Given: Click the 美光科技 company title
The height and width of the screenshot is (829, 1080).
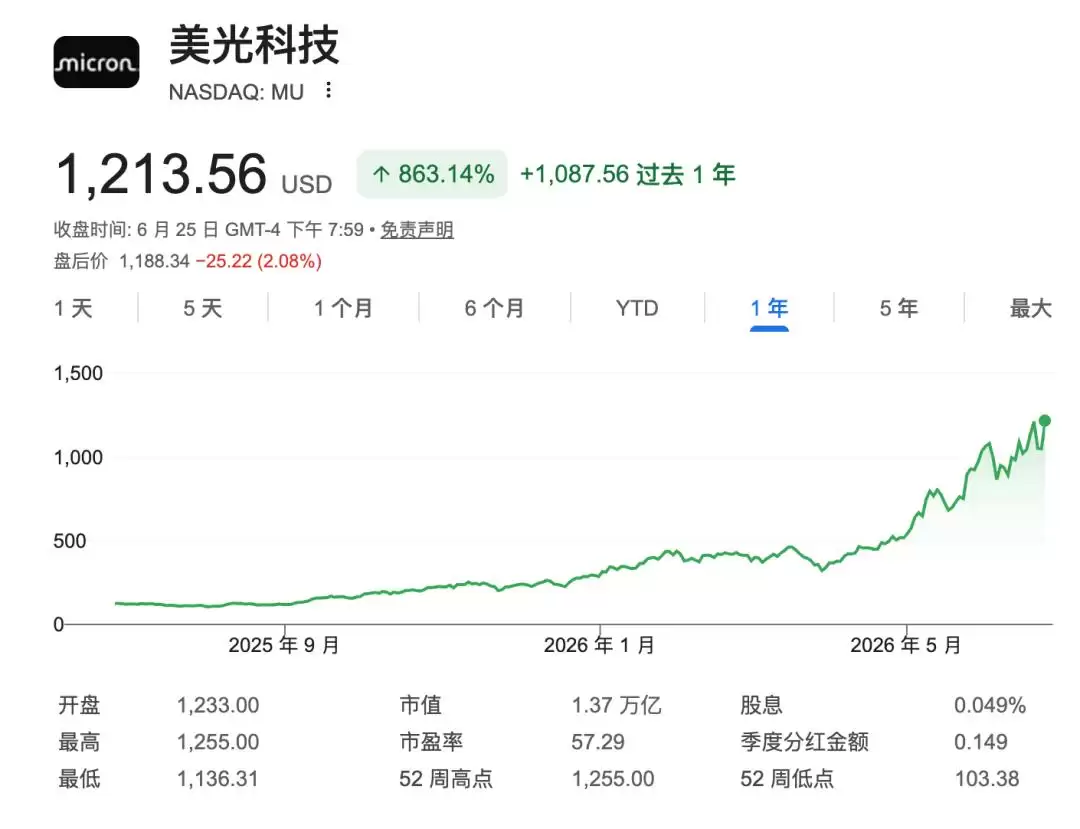Looking at the screenshot, I should click(x=254, y=45).
